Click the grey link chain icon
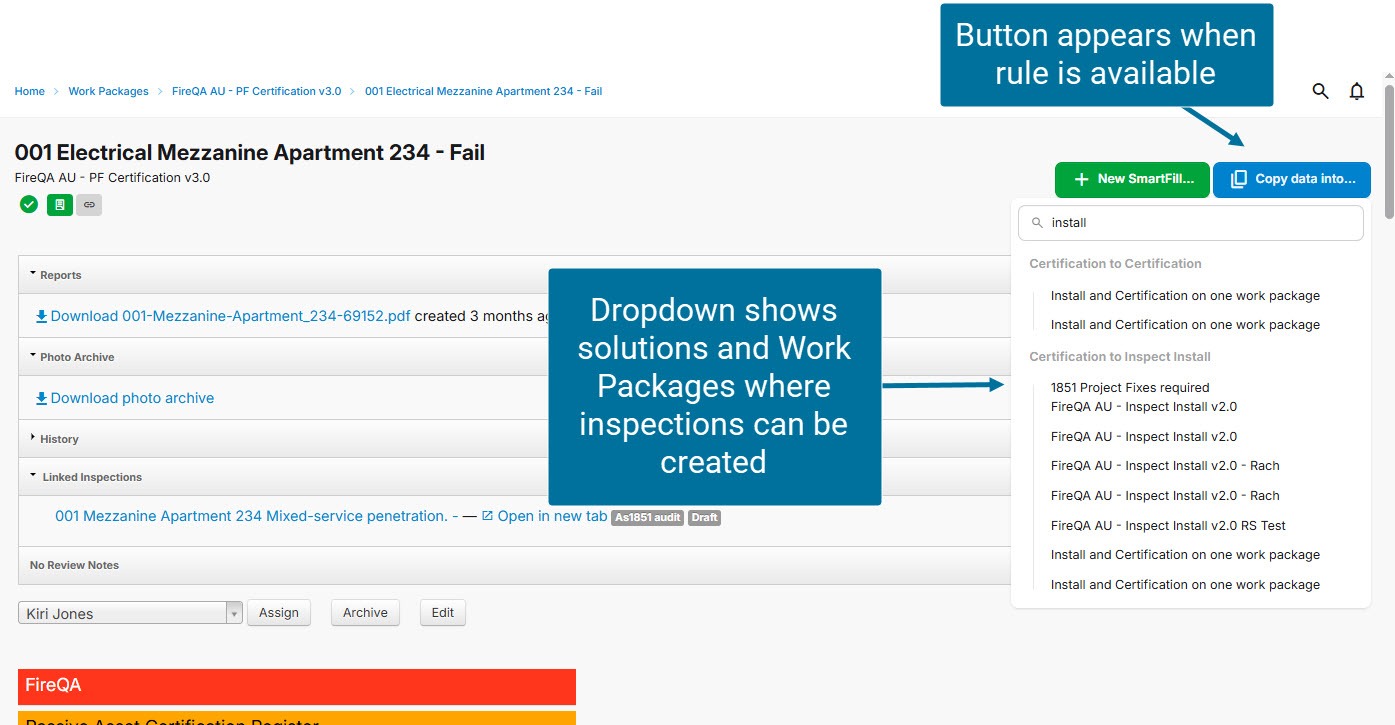 pyautogui.click(x=89, y=204)
